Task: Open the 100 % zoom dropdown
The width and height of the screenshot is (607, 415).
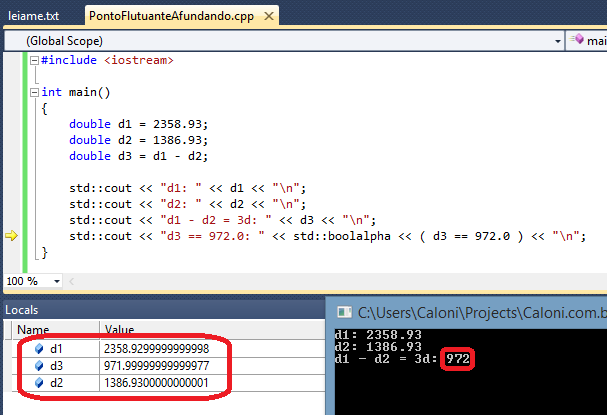Action: coord(48,281)
